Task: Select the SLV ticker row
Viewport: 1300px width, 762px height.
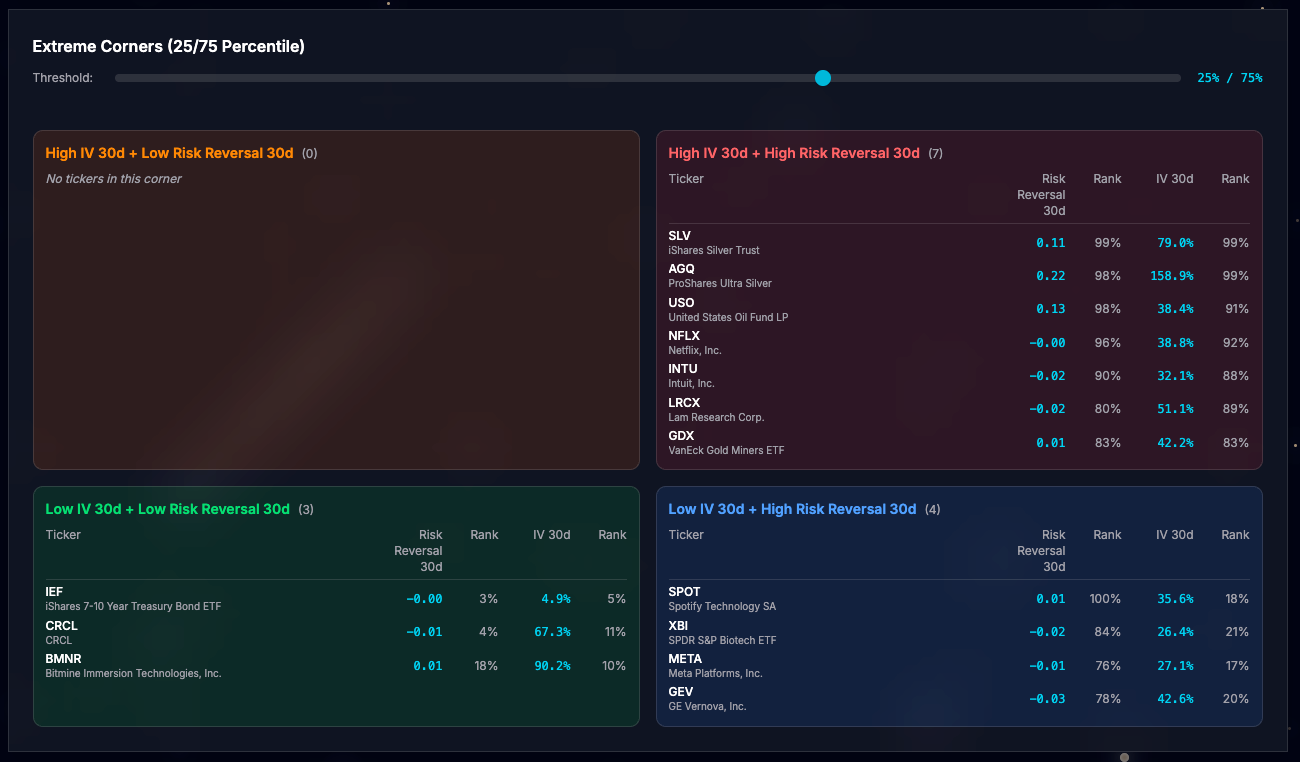Action: point(959,243)
